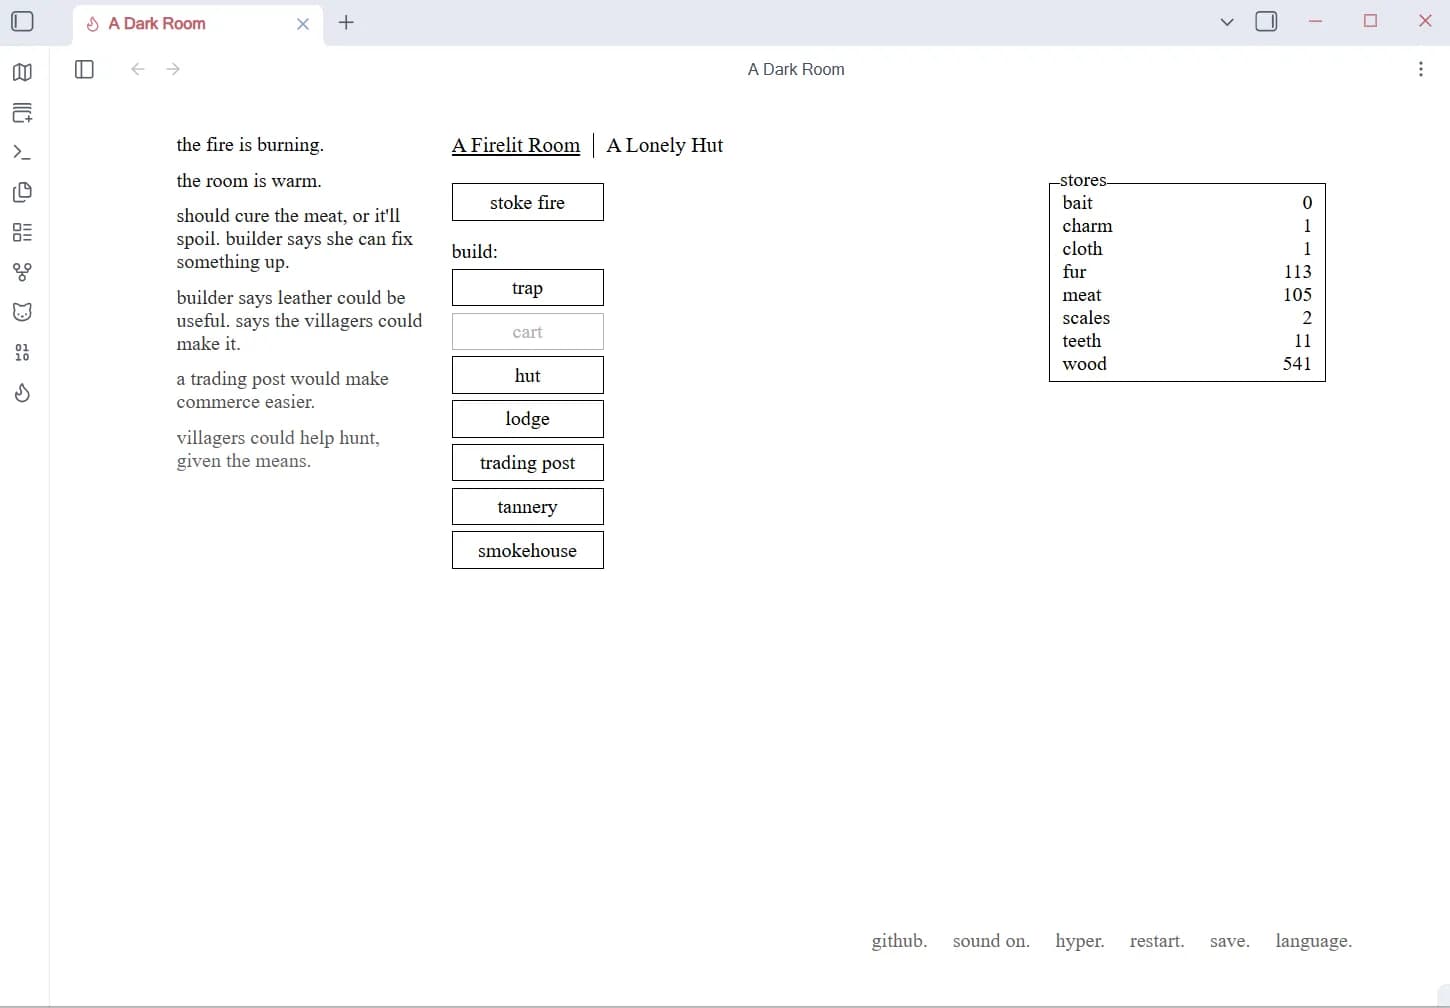Toggle the left sidebar from the title bar

(x=22, y=21)
